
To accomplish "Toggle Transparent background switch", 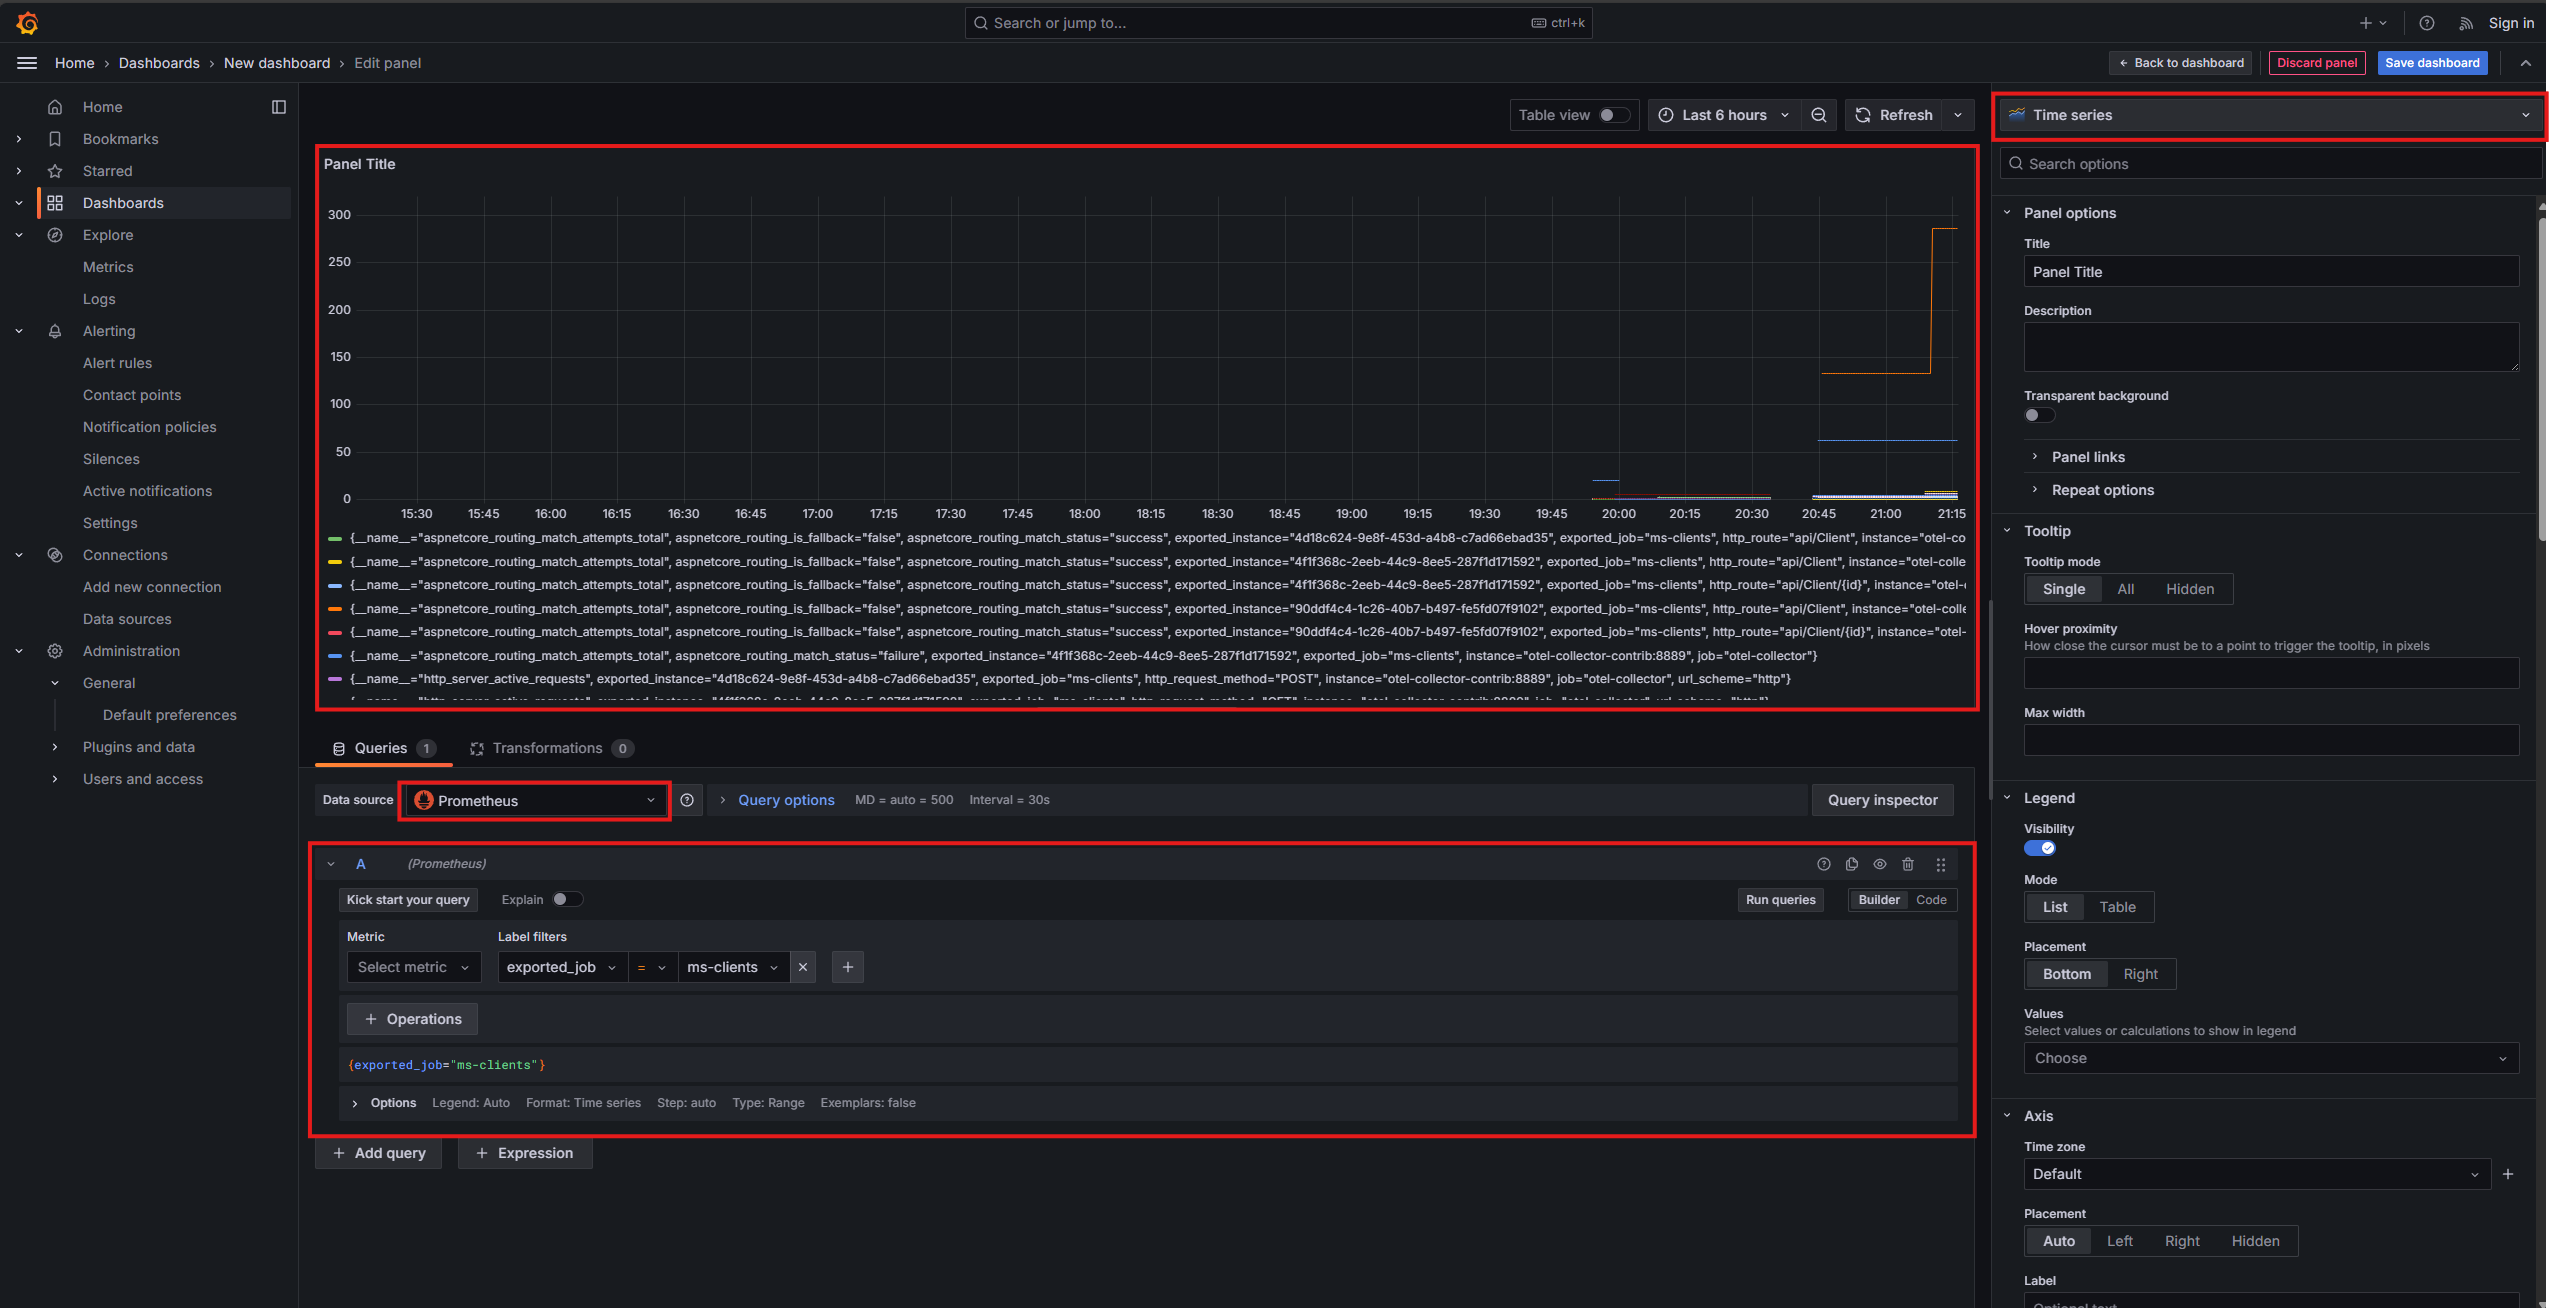I will 2038,415.
